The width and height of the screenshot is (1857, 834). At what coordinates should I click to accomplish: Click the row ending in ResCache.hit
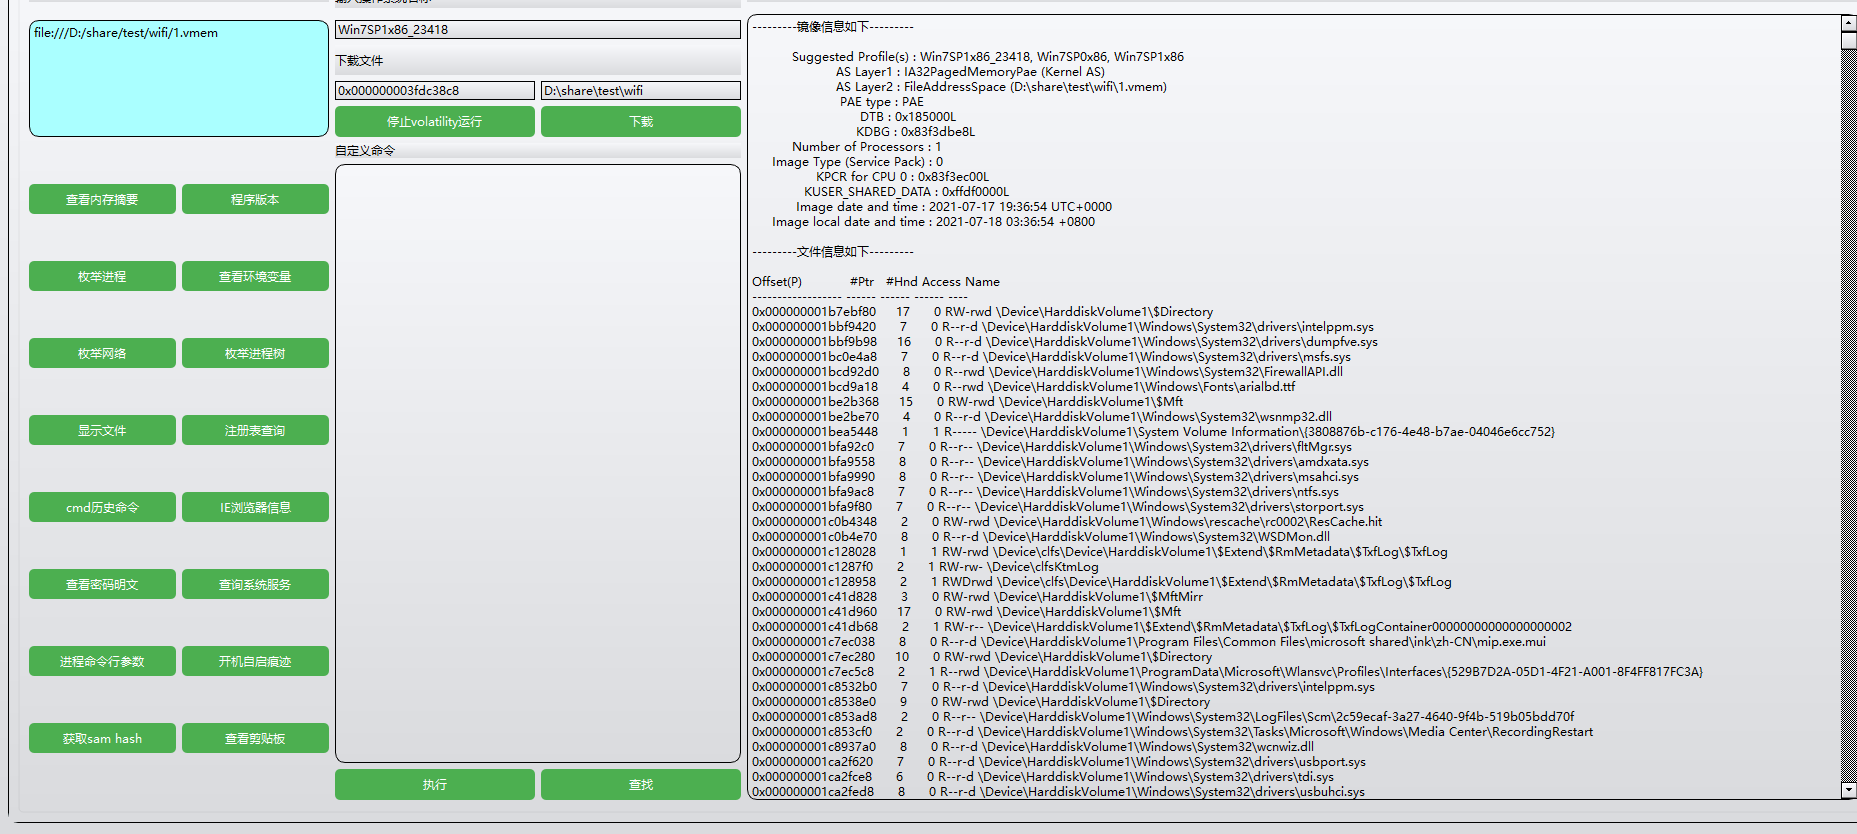pos(1067,522)
